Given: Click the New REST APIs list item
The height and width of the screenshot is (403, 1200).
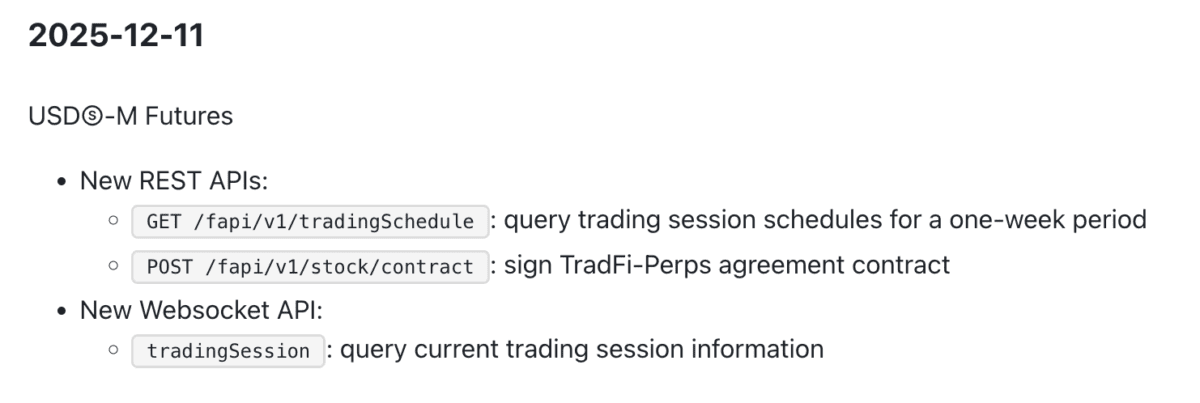Looking at the screenshot, I should click(x=175, y=180).
